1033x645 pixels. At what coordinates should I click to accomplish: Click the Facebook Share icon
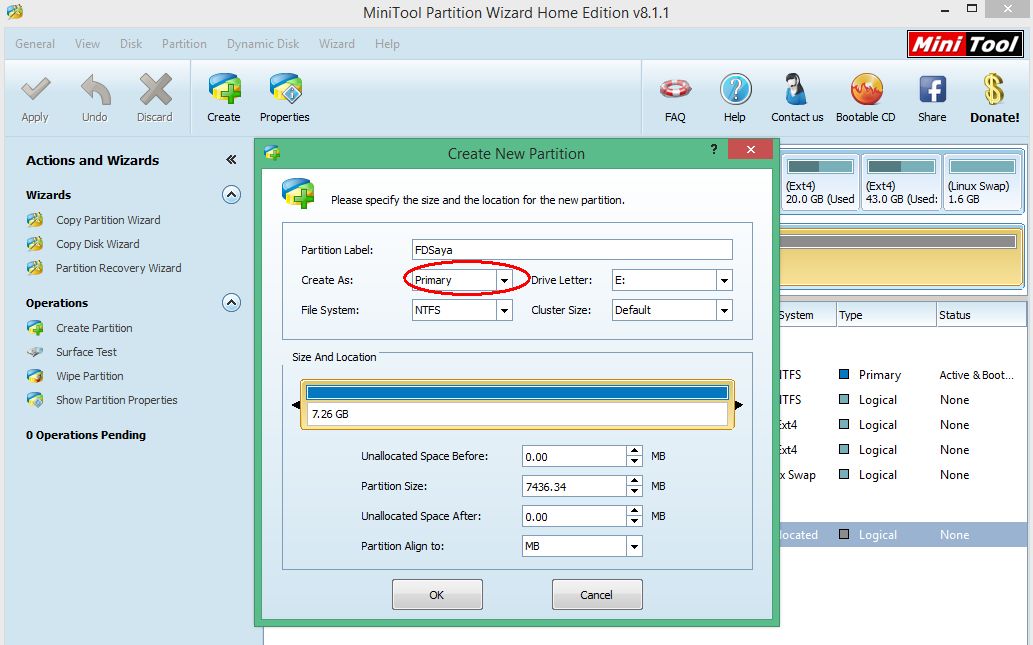tap(932, 90)
